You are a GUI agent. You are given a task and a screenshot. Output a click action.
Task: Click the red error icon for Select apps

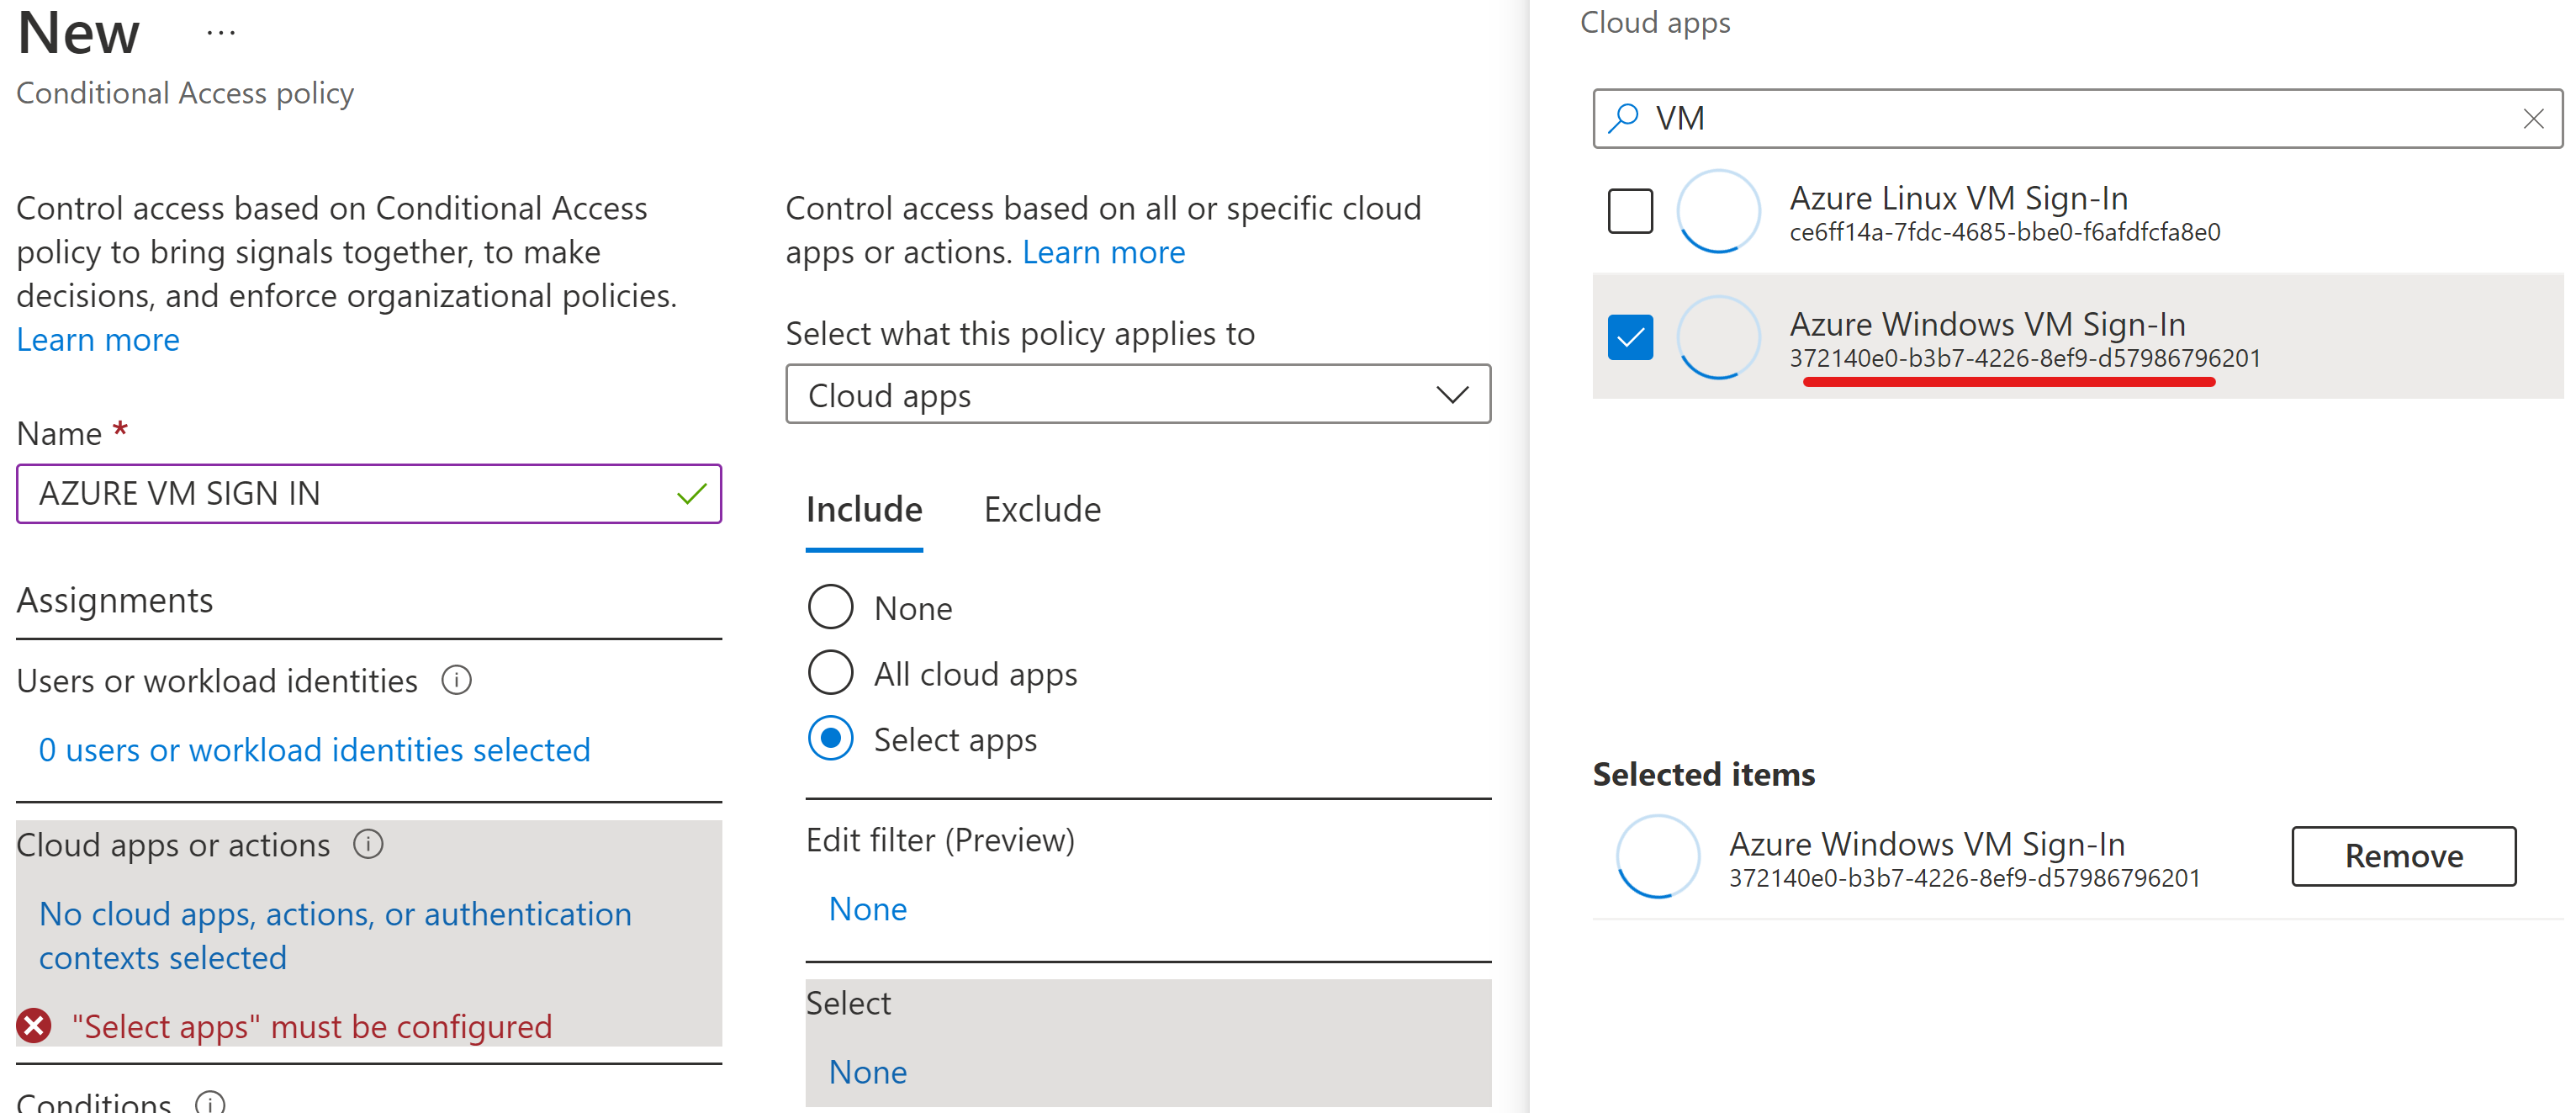[34, 1026]
